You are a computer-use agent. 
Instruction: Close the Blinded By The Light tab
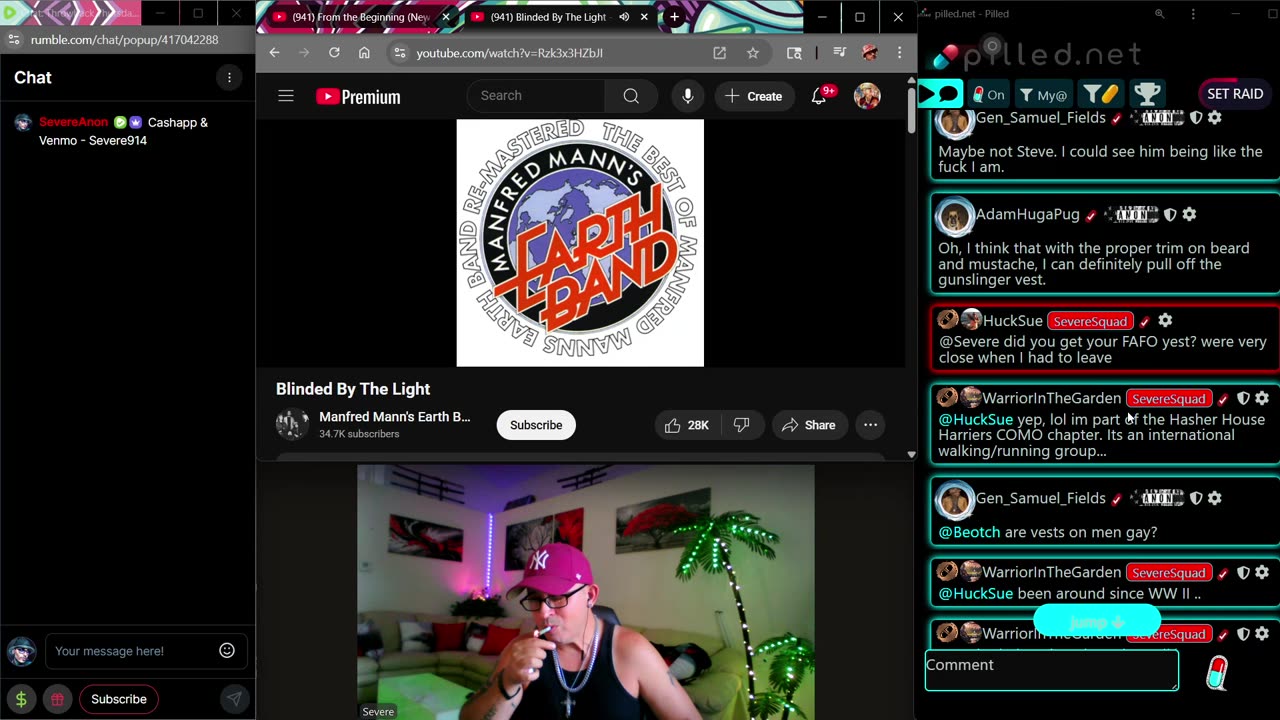pyautogui.click(x=645, y=17)
